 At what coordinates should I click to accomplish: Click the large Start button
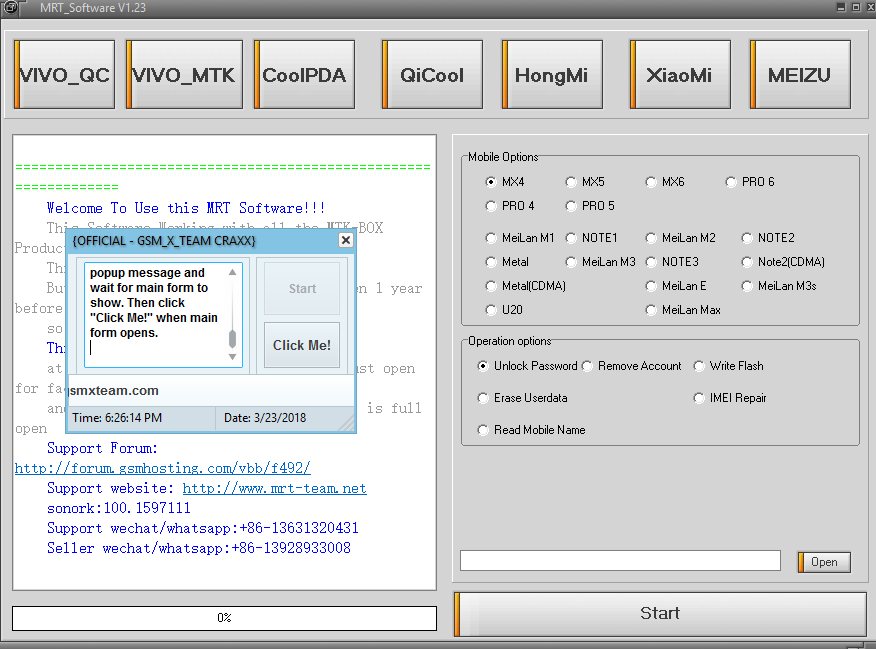point(660,613)
